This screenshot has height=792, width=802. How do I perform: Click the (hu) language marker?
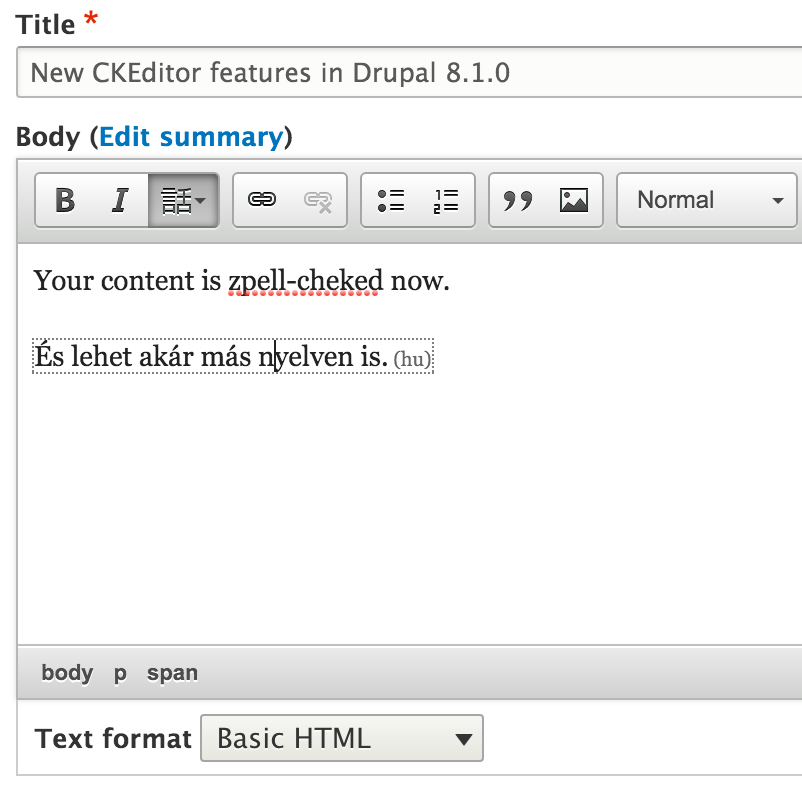pyautogui.click(x=412, y=357)
